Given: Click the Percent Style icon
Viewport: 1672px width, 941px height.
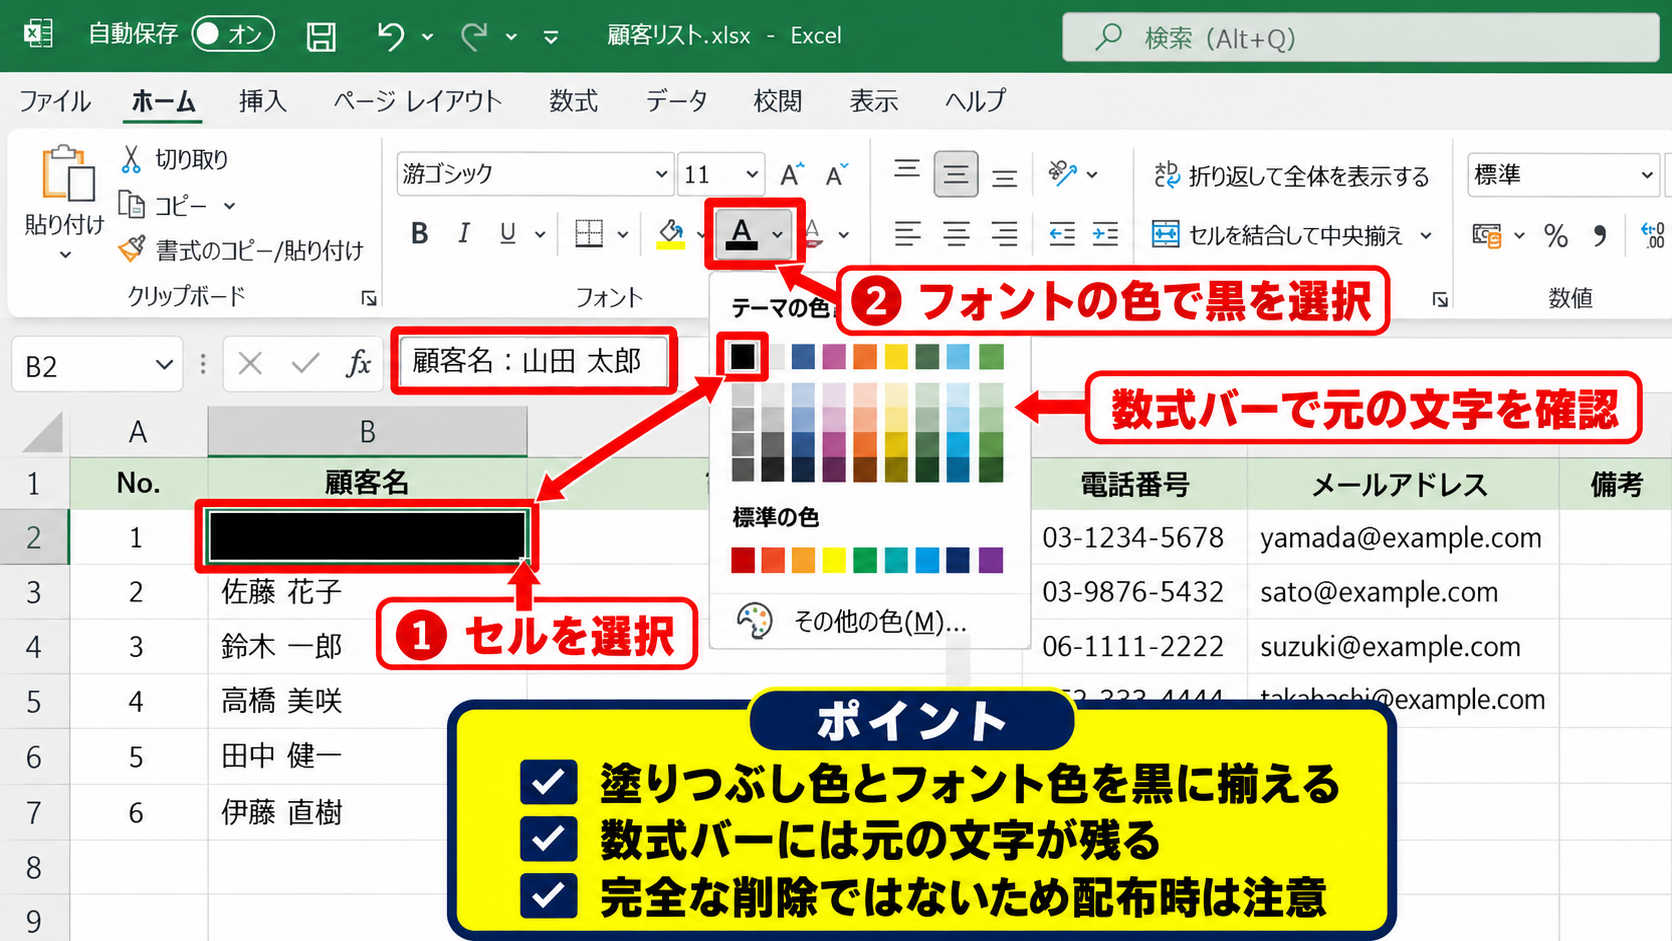Looking at the screenshot, I should pos(1555,235).
